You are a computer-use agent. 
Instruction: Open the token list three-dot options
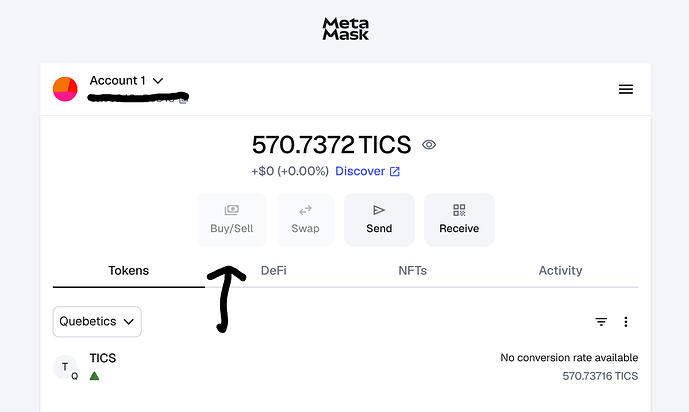pyautogui.click(x=626, y=322)
